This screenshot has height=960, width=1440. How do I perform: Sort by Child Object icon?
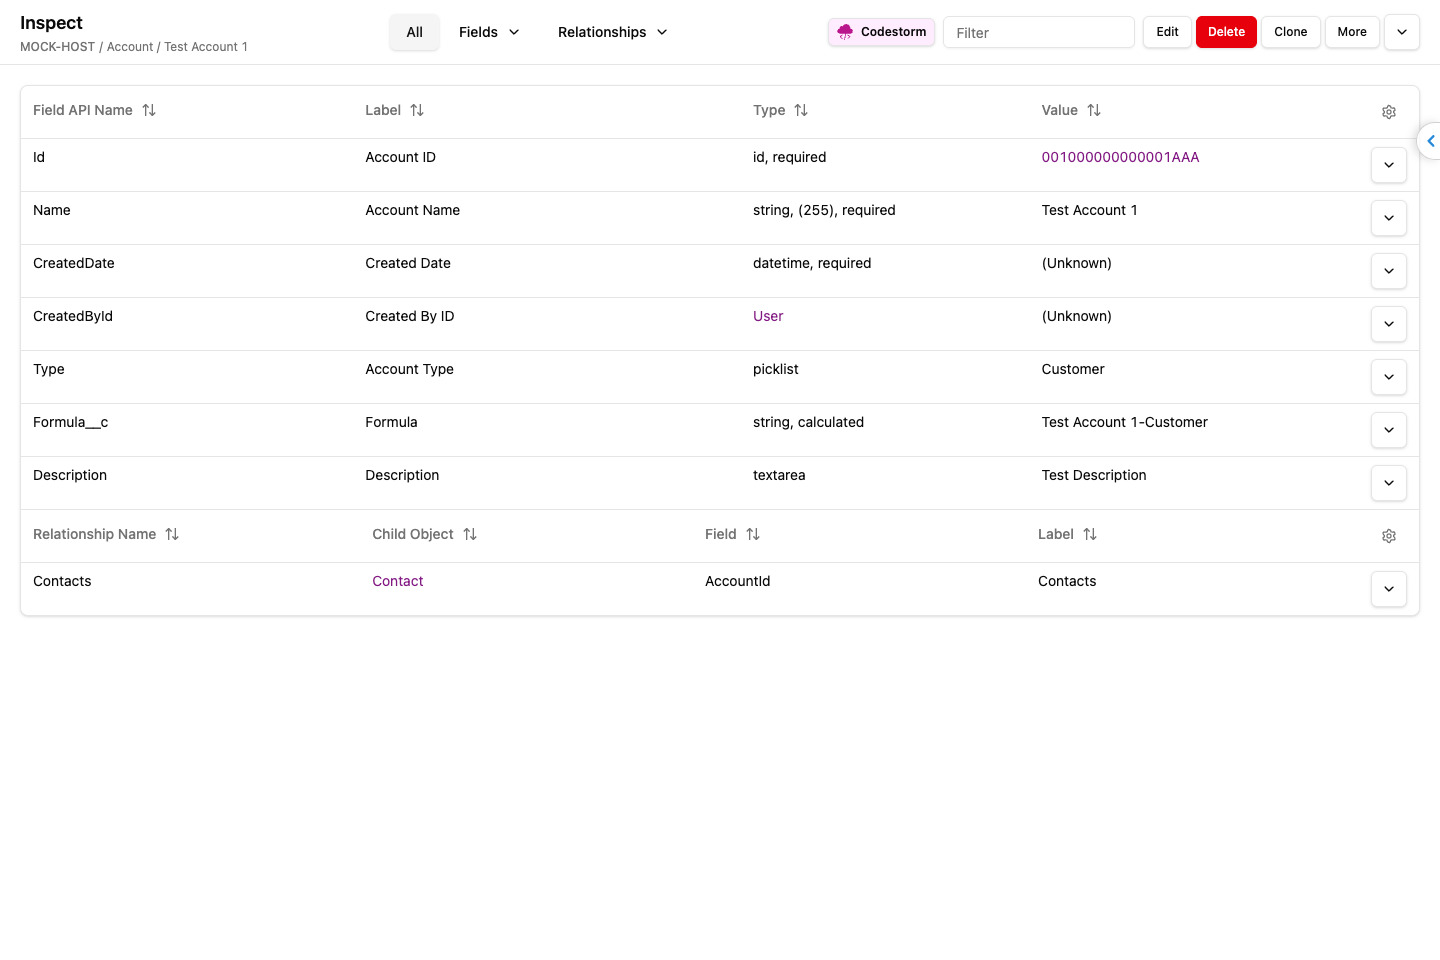coord(470,535)
